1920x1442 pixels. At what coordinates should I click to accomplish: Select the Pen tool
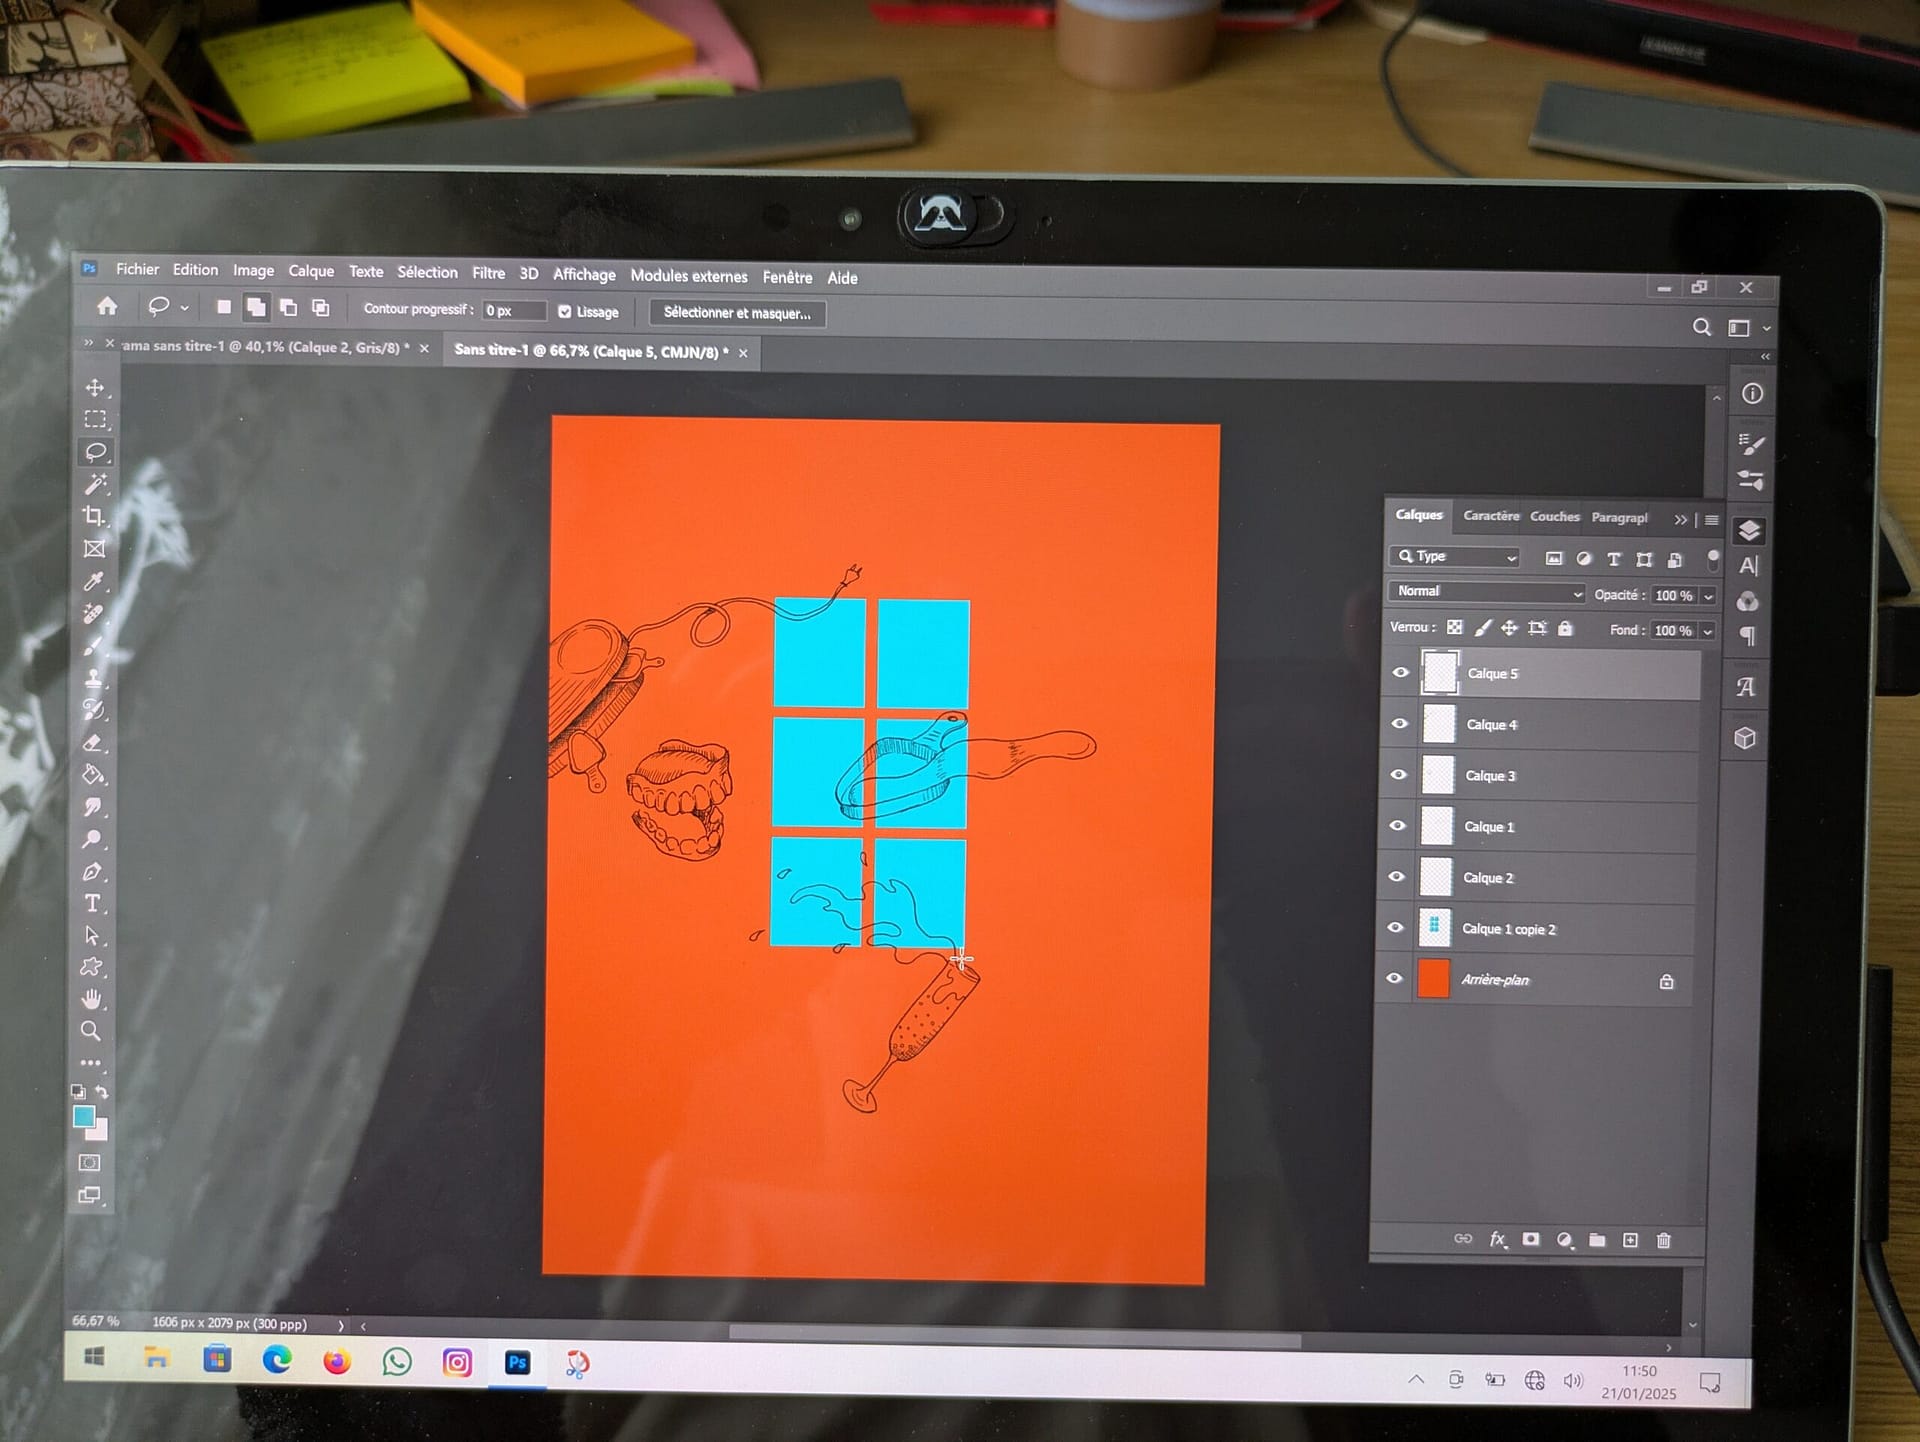pyautogui.click(x=92, y=872)
